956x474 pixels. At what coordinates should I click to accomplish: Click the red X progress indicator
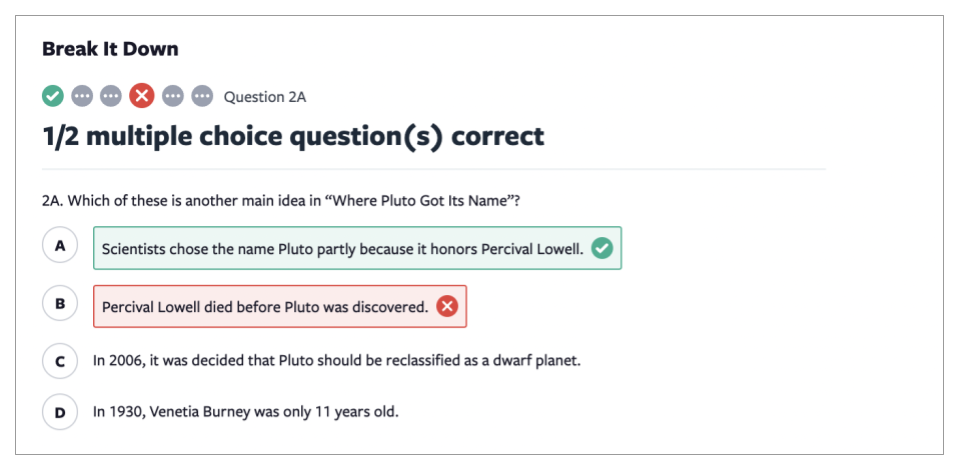[x=142, y=96]
